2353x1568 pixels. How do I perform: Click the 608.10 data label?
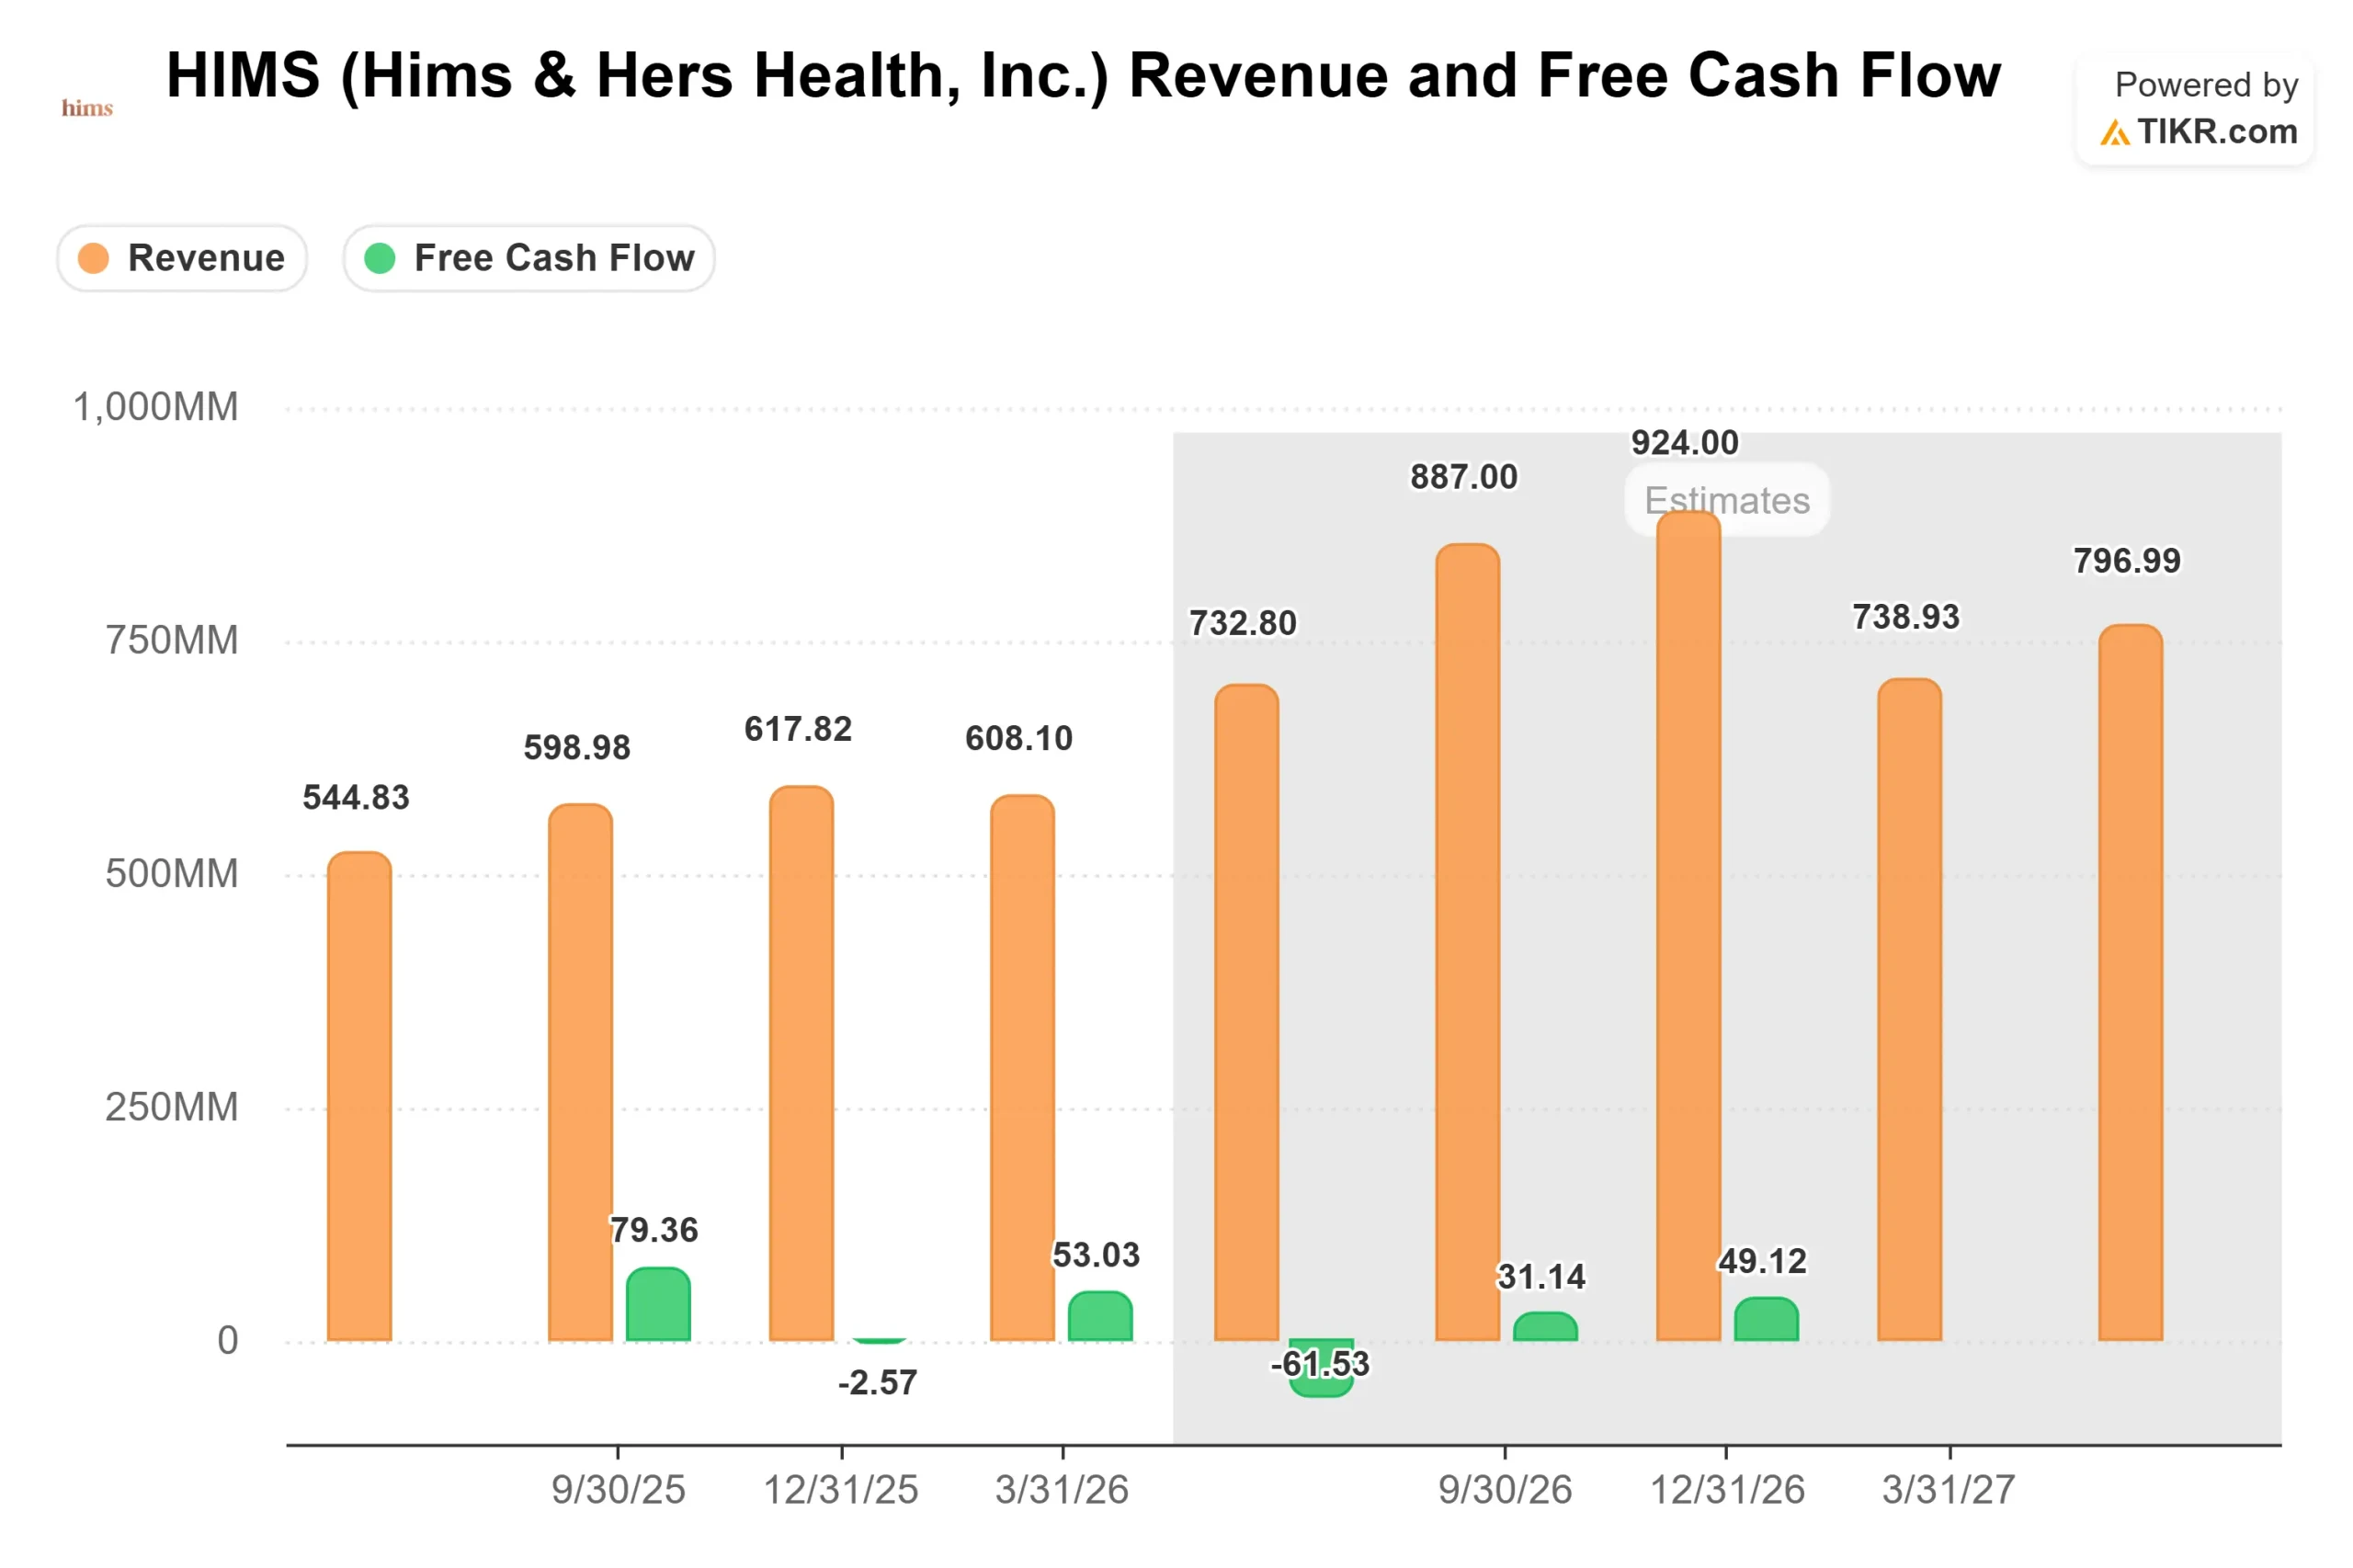(x=1020, y=739)
